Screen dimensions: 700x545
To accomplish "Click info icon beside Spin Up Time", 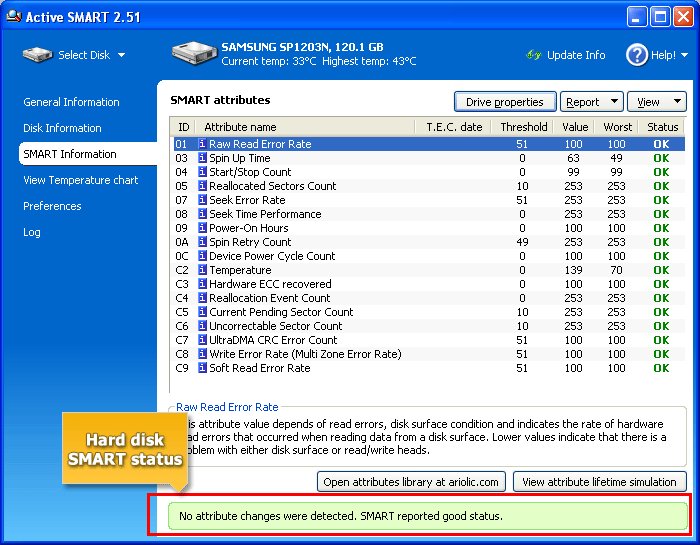I will pos(202,158).
